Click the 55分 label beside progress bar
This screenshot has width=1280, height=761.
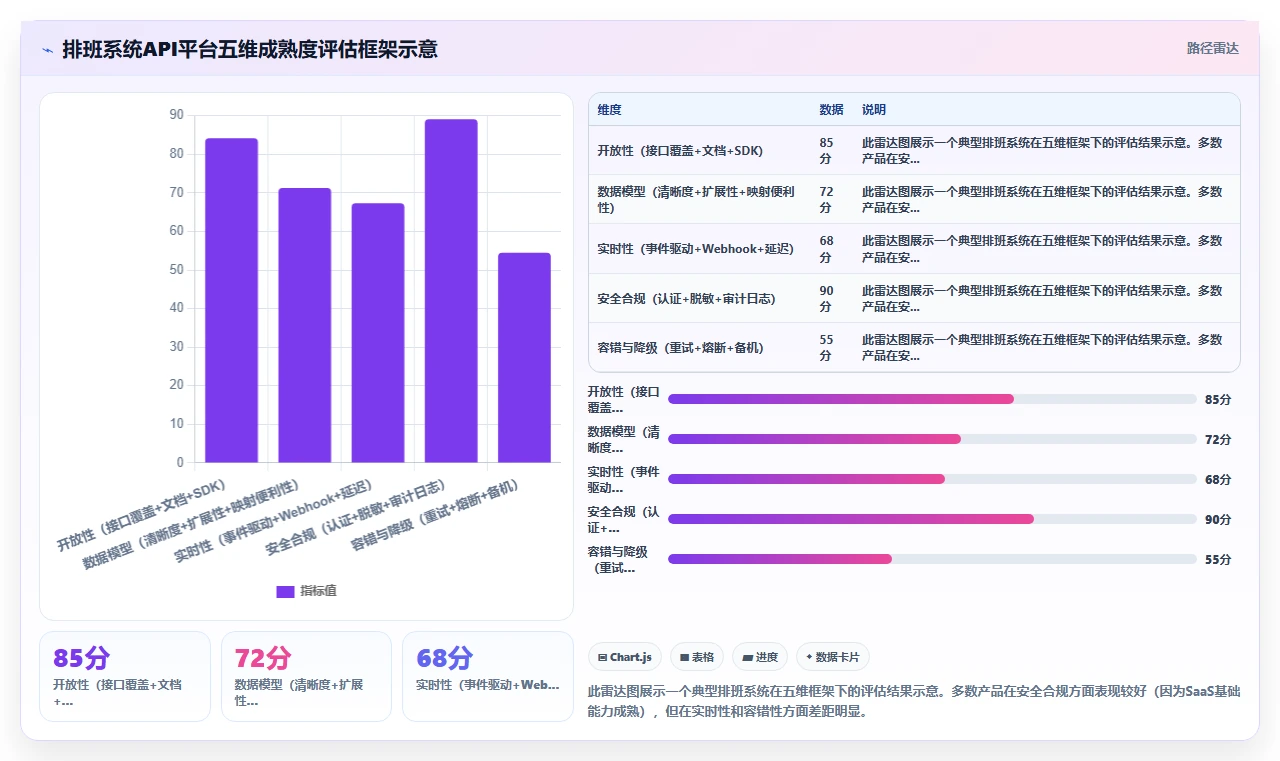click(x=1218, y=560)
